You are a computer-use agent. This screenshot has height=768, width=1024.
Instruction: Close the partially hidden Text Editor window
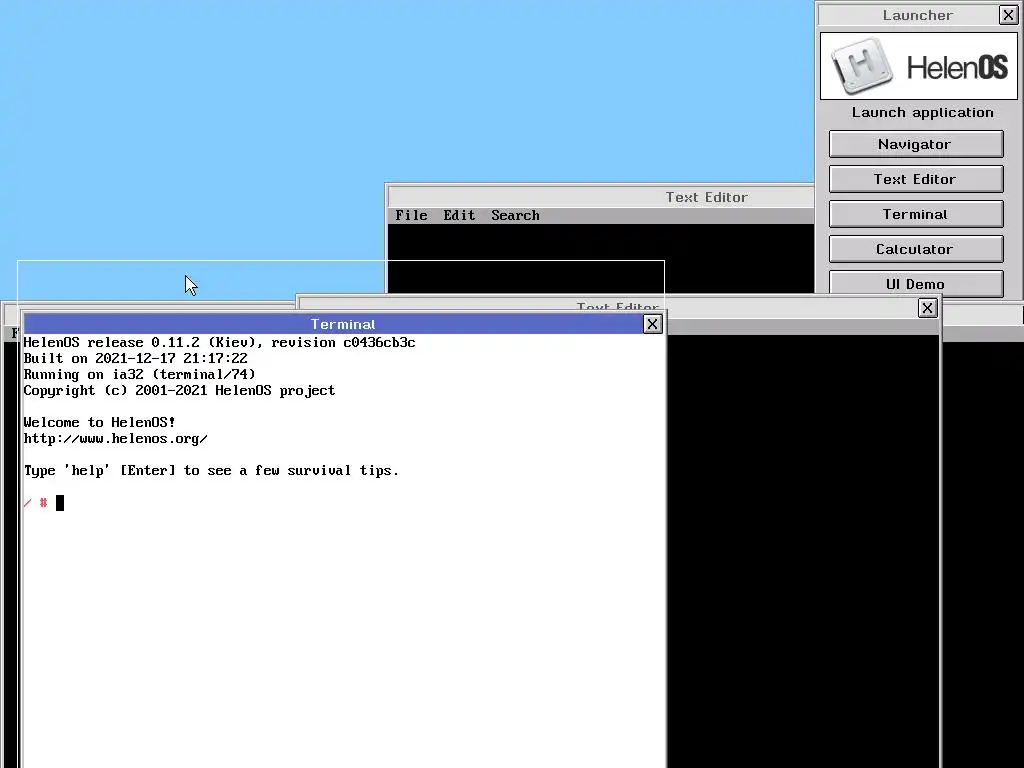[x=927, y=308]
